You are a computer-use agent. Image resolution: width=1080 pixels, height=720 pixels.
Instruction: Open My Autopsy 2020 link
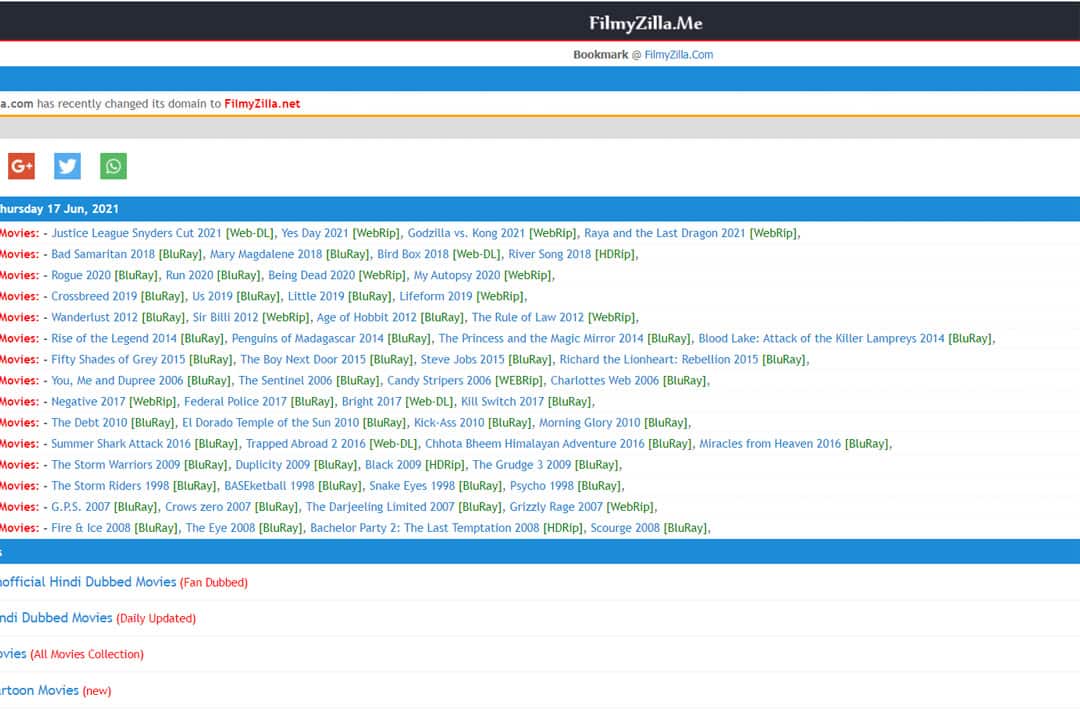click(x=457, y=275)
